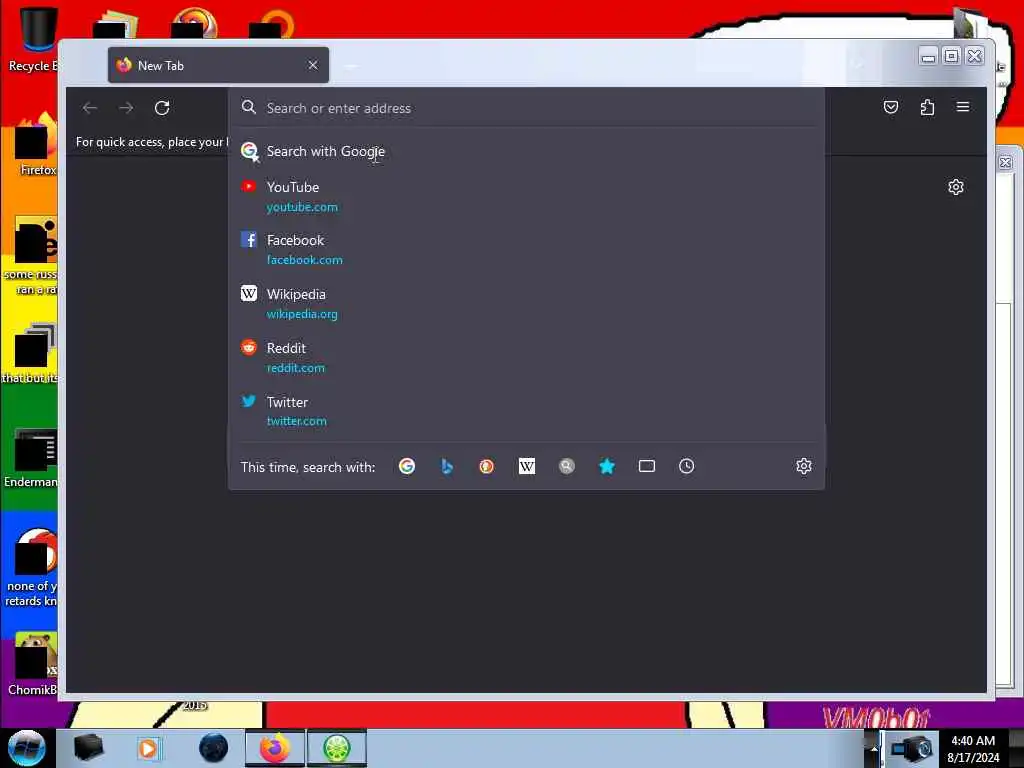Image resolution: width=1024 pixels, height=768 pixels.
Task: Open the dark globe taskbar icon
Action: tap(214, 748)
